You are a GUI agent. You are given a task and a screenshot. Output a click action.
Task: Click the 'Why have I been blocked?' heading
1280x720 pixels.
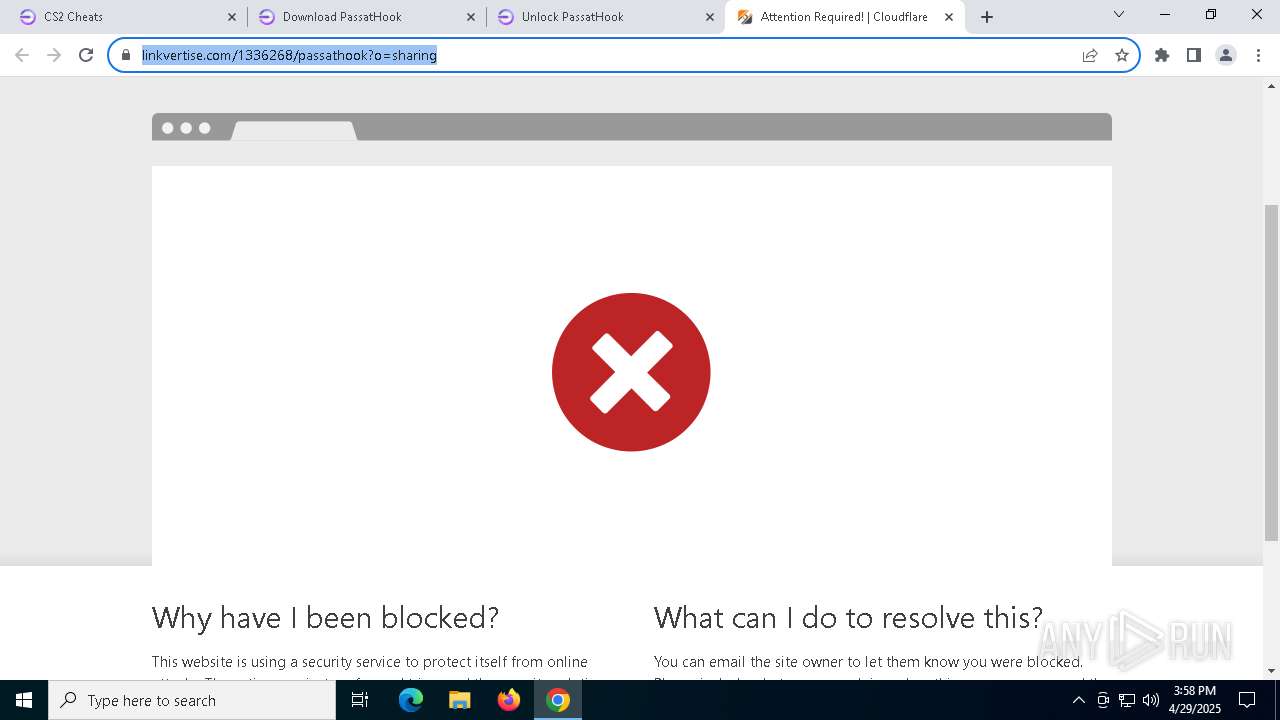pos(325,617)
